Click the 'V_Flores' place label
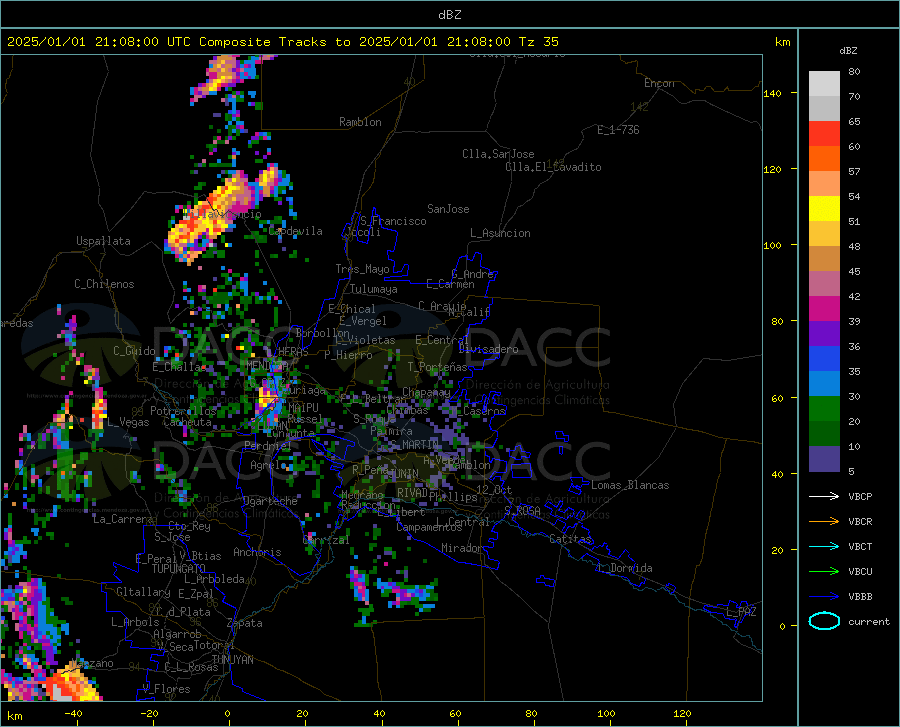Image resolution: width=900 pixels, height=727 pixels. pyautogui.click(x=166, y=689)
